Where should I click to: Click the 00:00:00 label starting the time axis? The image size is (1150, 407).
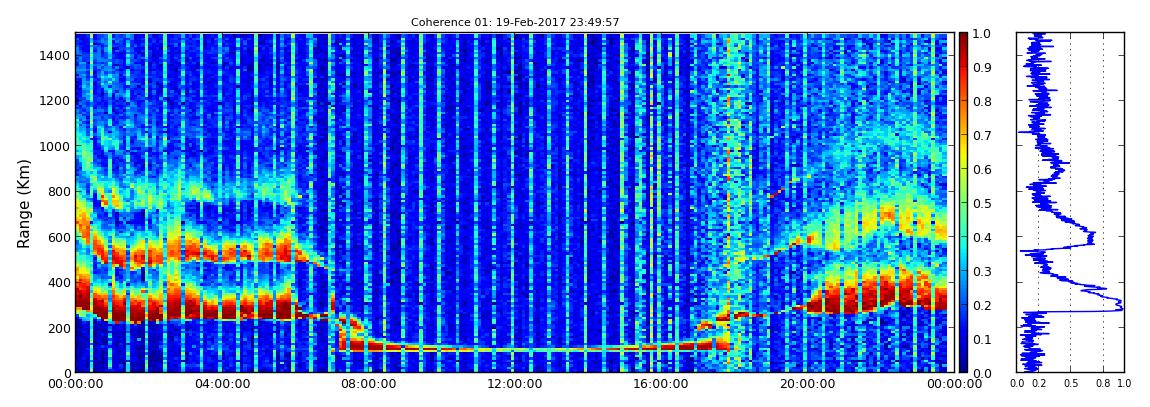(76, 384)
